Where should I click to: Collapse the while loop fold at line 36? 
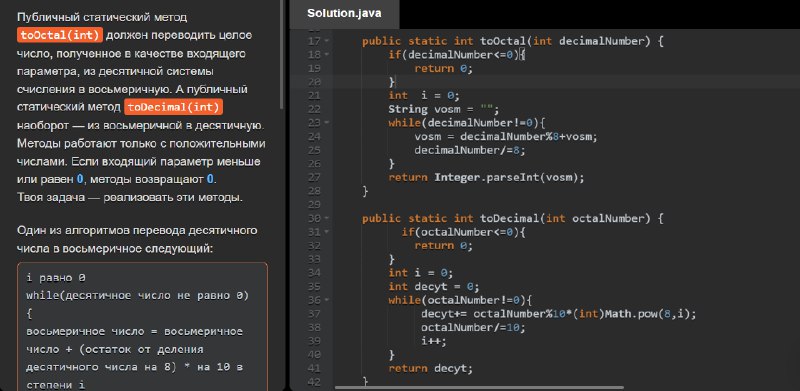327,300
